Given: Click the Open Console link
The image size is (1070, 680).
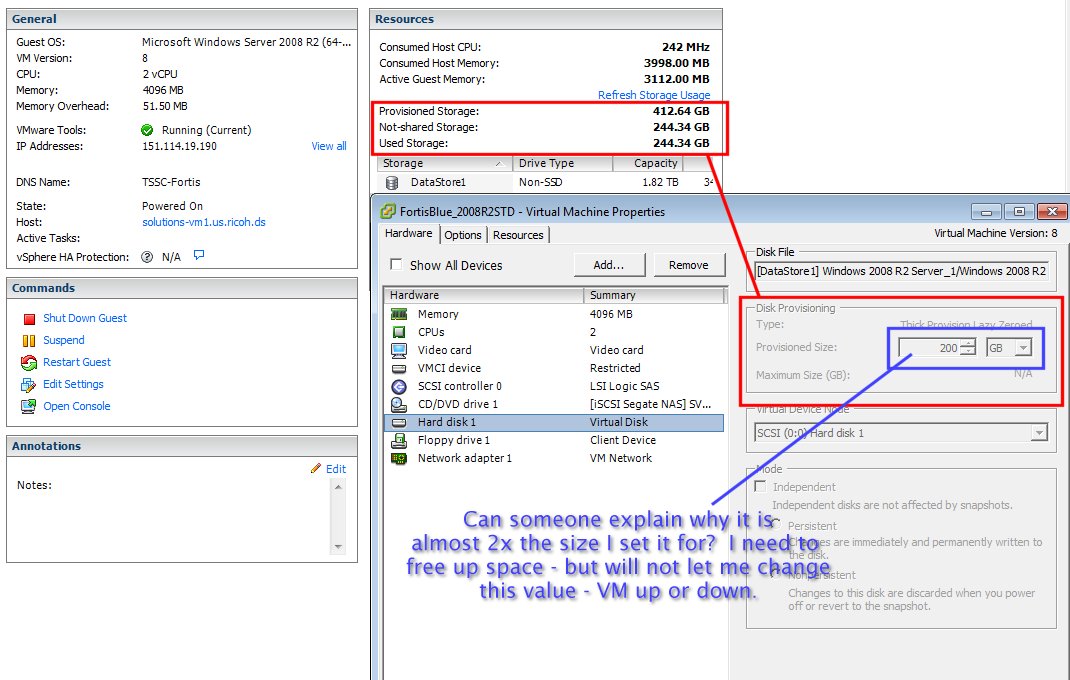Looking at the screenshot, I should point(76,406).
